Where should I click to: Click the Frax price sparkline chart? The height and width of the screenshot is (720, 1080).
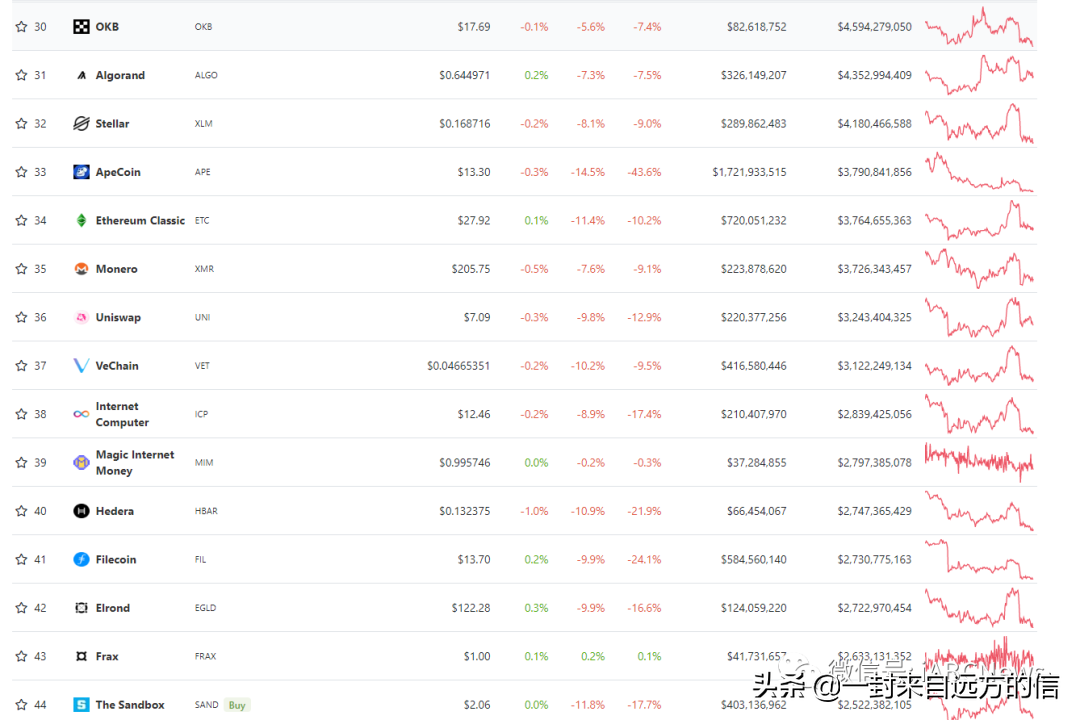[x=978, y=656]
